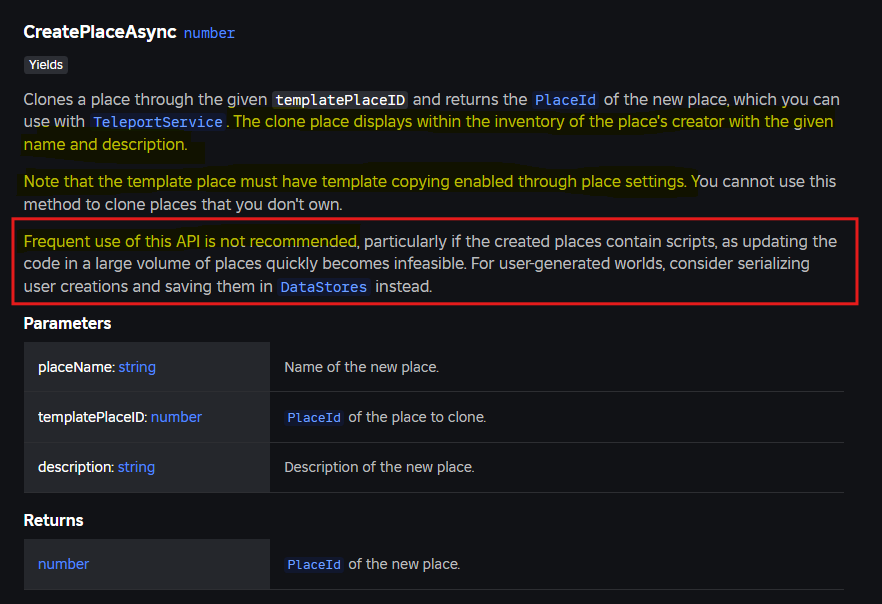Click the placeName parameter name
Screen dimensions: 882x604
point(75,367)
